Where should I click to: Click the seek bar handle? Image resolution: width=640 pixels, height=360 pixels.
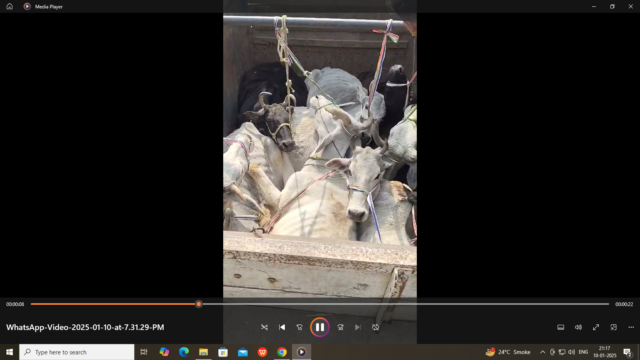(x=199, y=304)
